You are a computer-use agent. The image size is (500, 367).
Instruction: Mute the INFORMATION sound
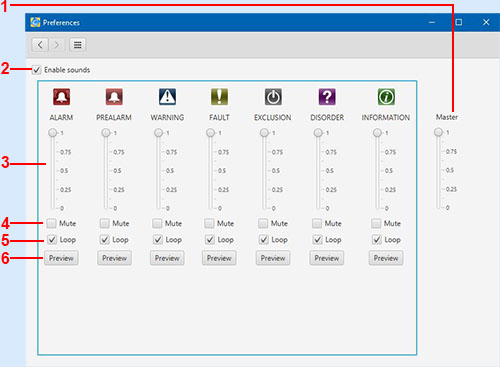(x=376, y=223)
